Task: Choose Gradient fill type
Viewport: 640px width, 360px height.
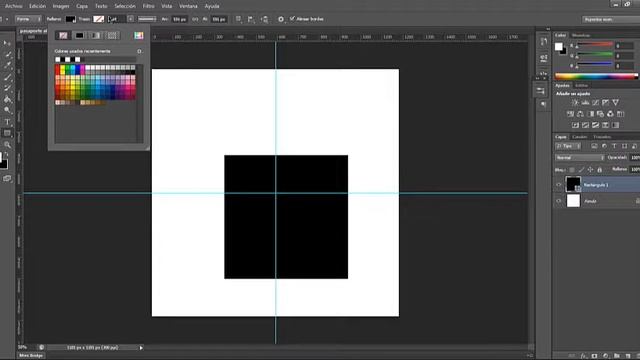Action: coord(95,36)
